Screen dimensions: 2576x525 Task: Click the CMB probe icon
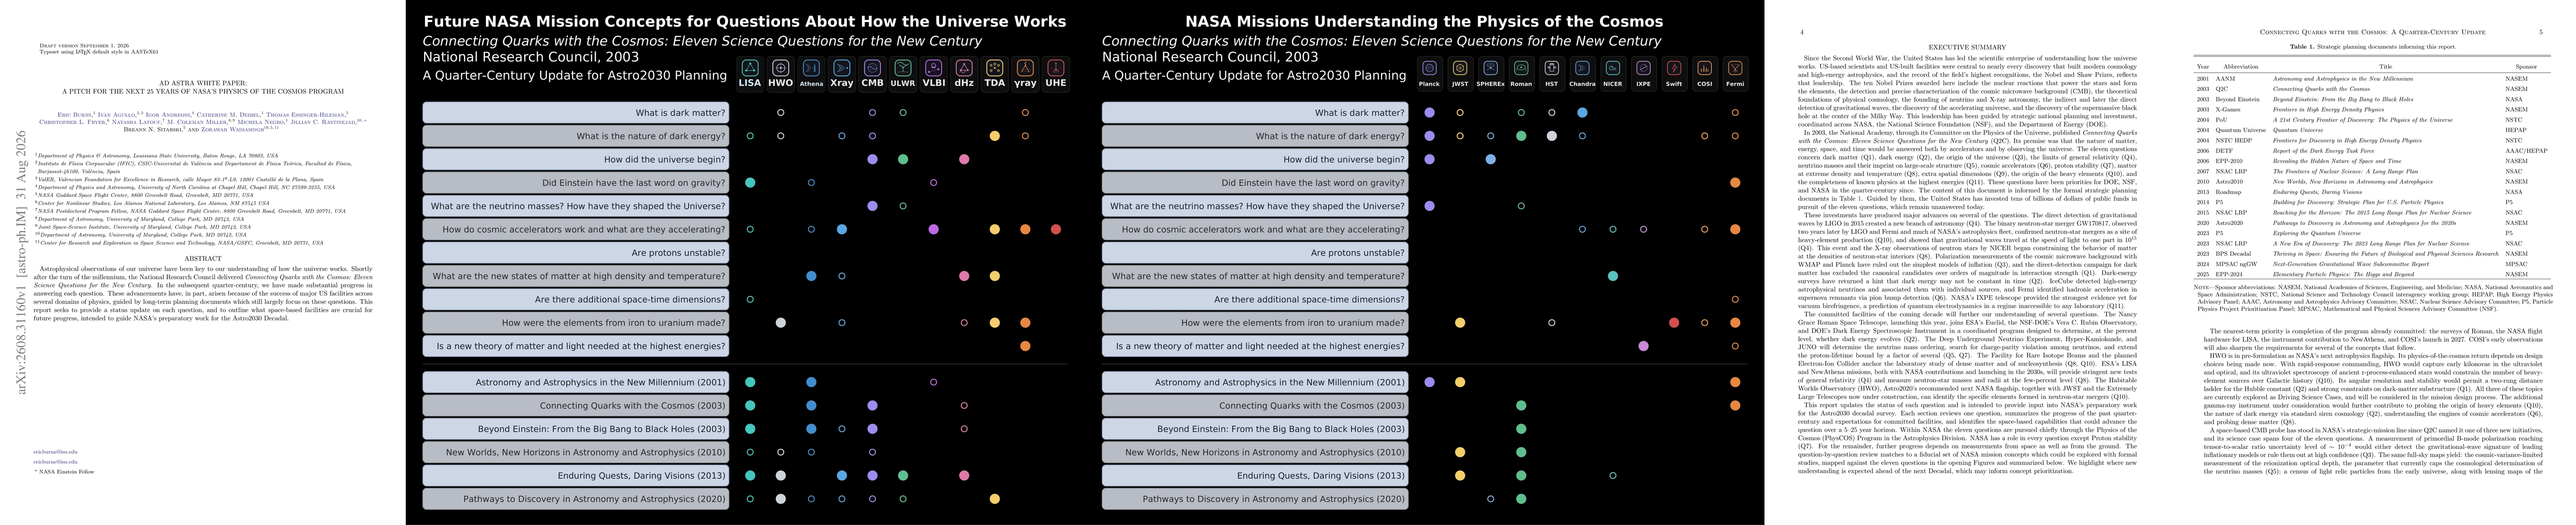pos(872,68)
